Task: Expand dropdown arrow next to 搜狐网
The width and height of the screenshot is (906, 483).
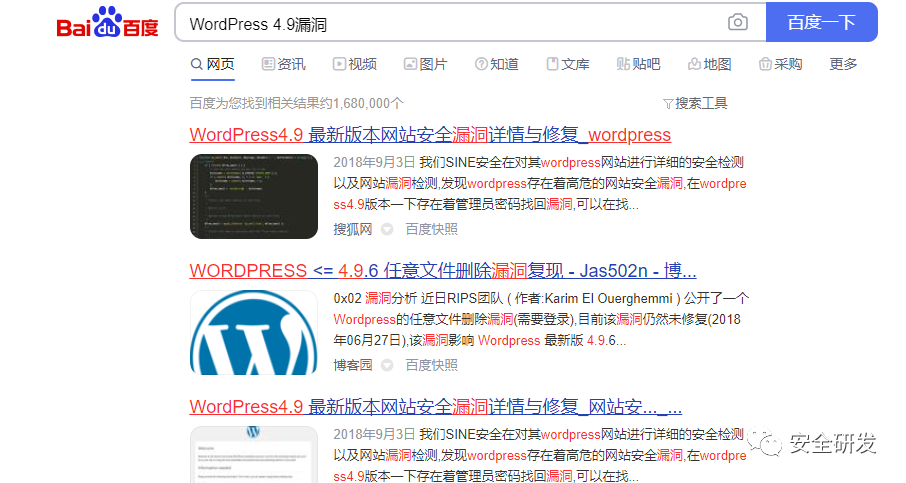Action: pos(387,229)
